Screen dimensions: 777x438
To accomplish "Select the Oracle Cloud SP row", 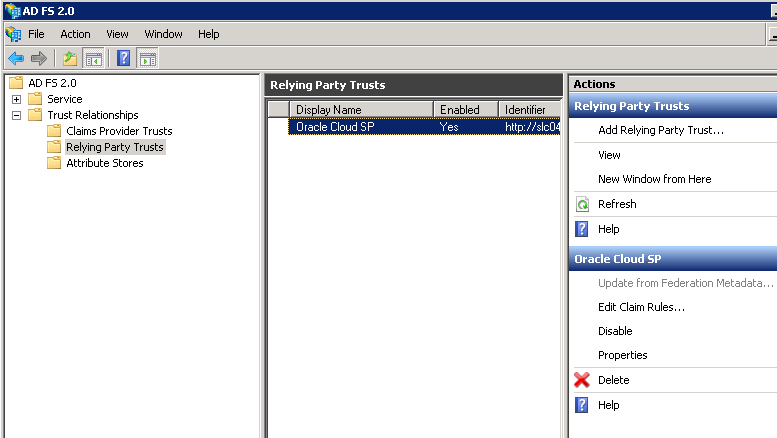I will coord(424,127).
